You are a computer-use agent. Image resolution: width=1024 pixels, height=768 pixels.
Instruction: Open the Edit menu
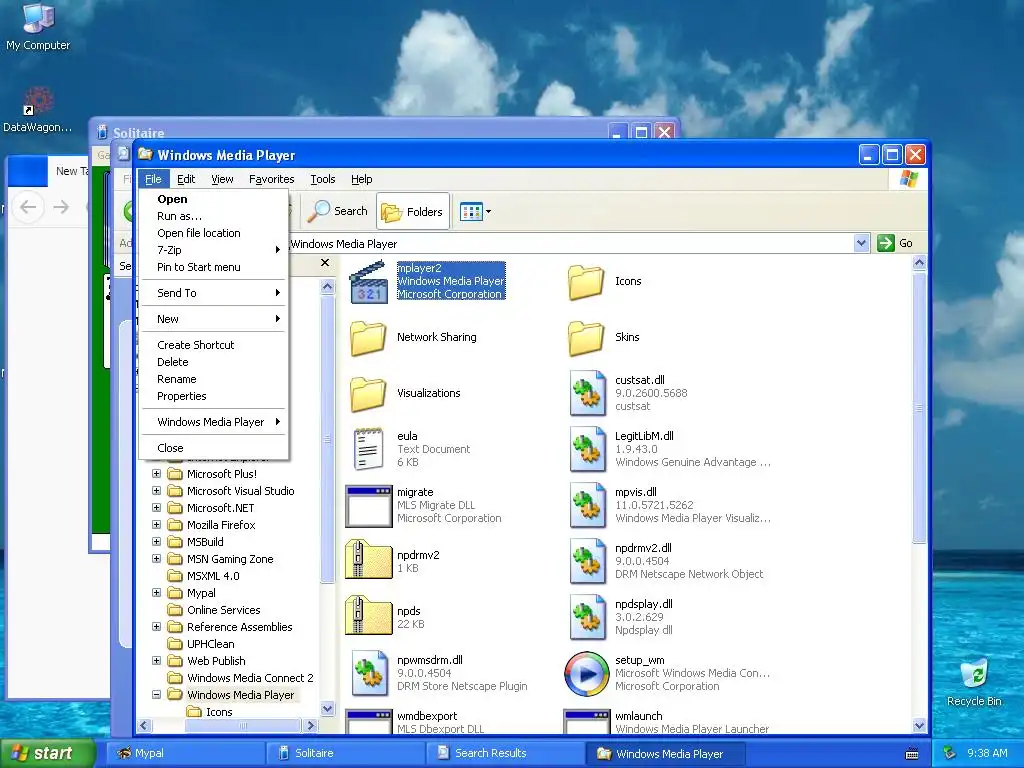coord(185,179)
